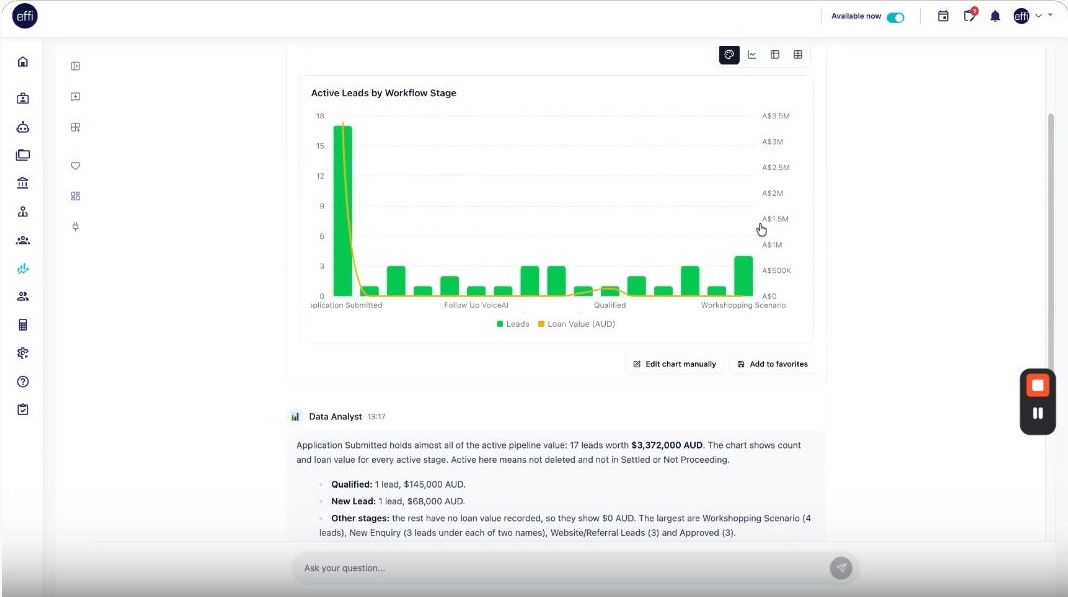The height and width of the screenshot is (597, 1068).
Task: Click the Active Leads by Workflow Stage title
Action: point(383,93)
